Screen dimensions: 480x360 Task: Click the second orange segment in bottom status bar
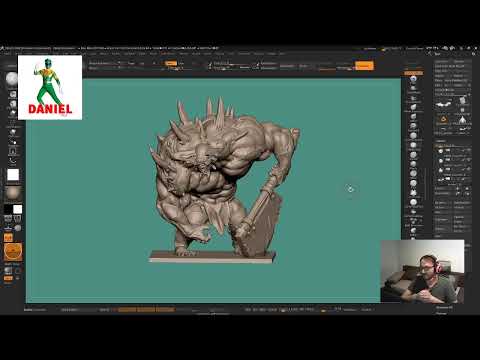pyautogui.click(x=146, y=310)
